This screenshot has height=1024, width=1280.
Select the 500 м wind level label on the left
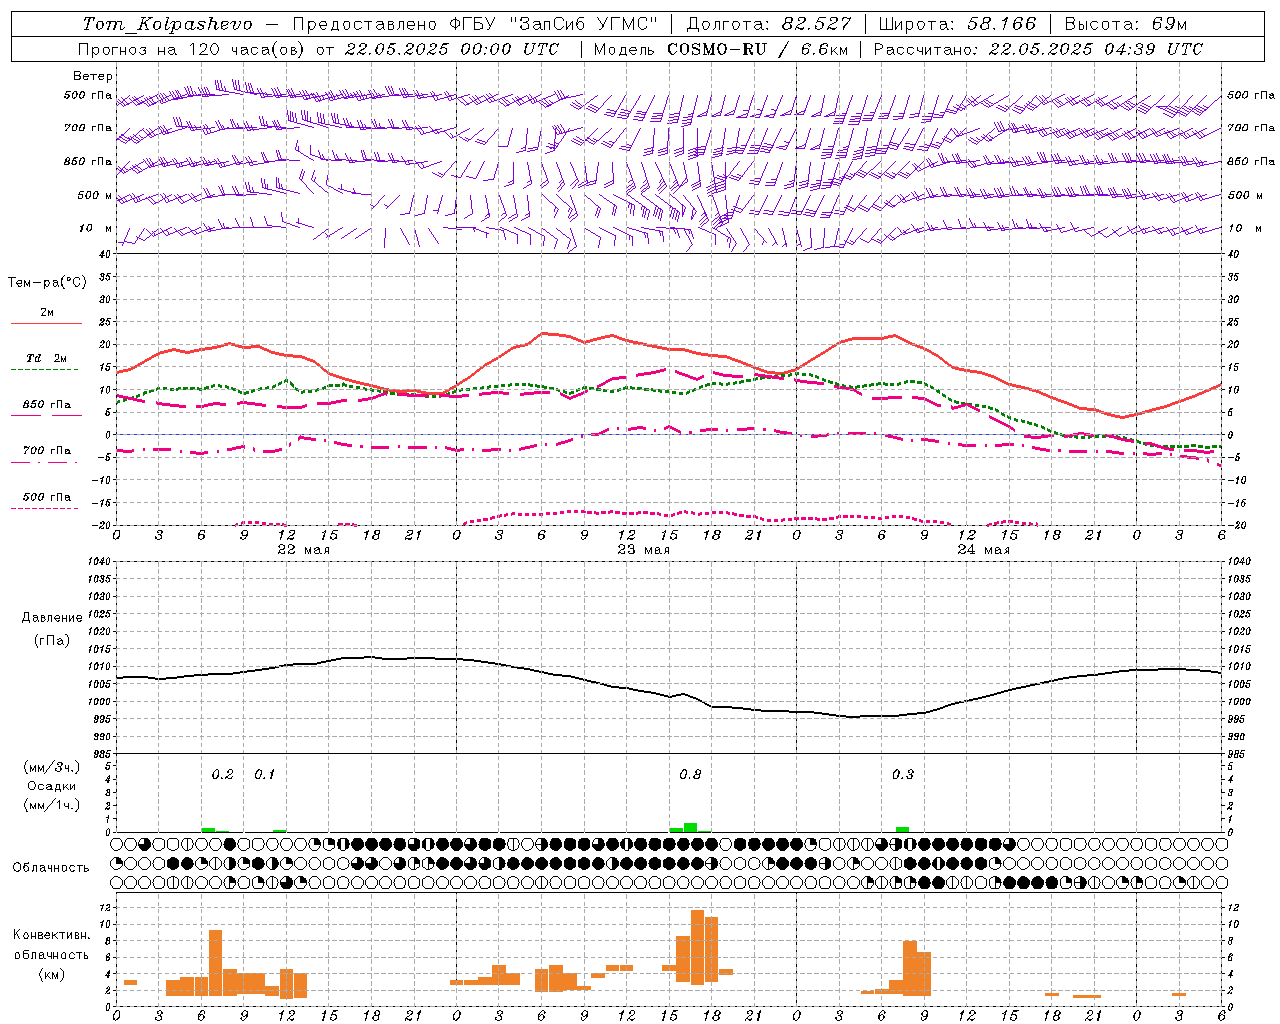pyautogui.click(x=96, y=196)
